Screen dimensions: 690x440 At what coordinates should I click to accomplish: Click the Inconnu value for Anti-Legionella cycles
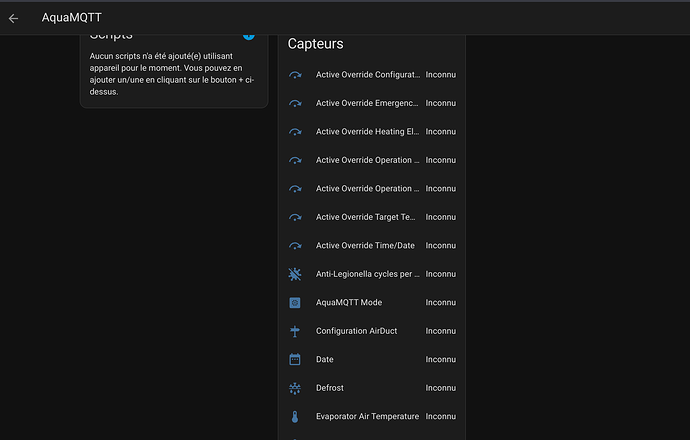point(440,274)
